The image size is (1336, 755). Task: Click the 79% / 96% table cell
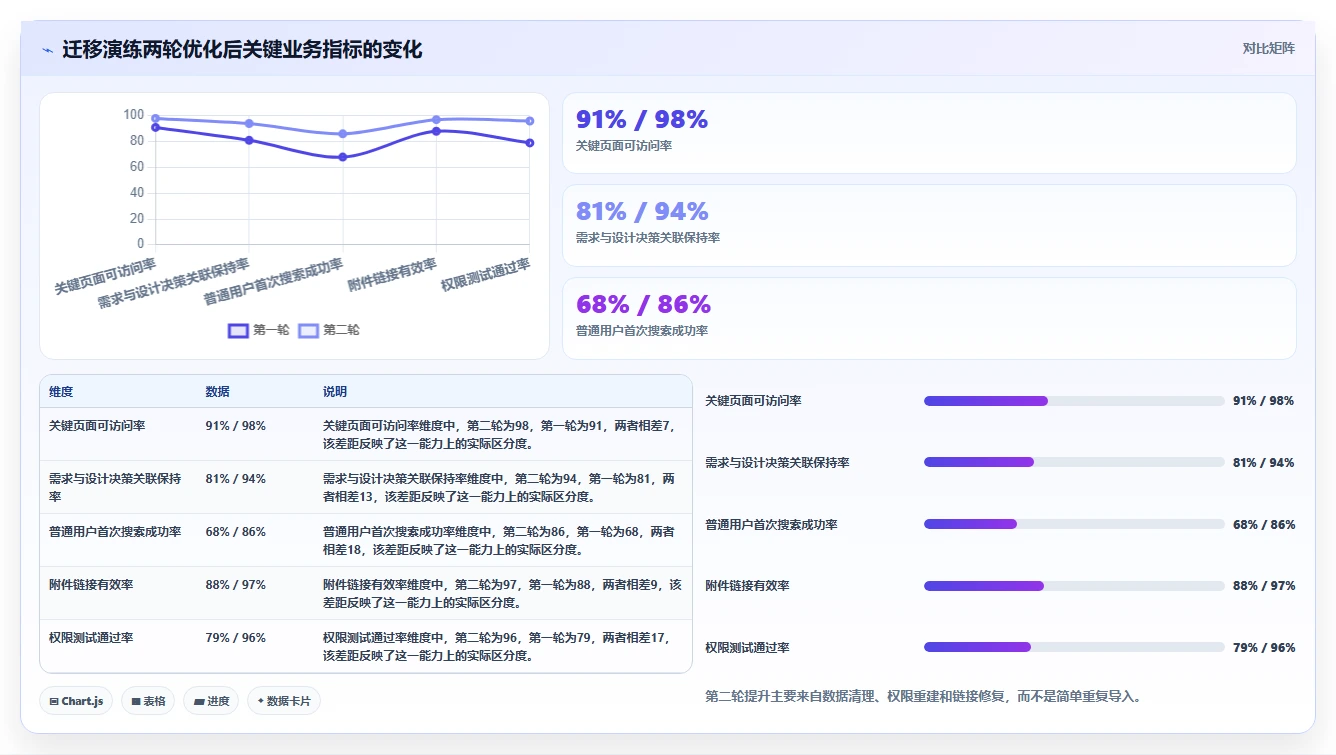click(236, 637)
